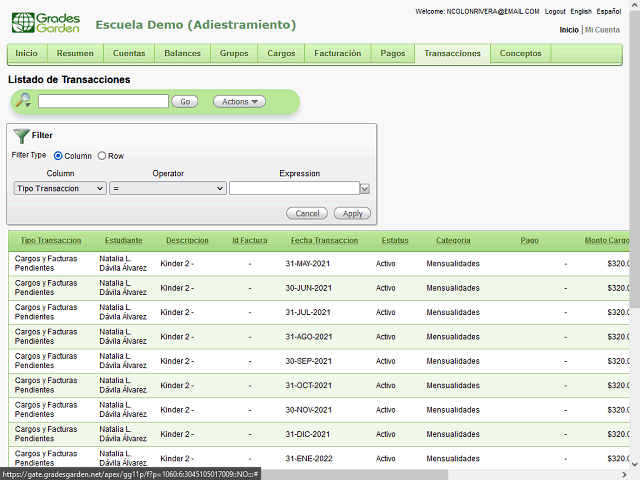The height and width of the screenshot is (480, 640).
Task: Switch to the Facturación tab
Action: tap(337, 53)
